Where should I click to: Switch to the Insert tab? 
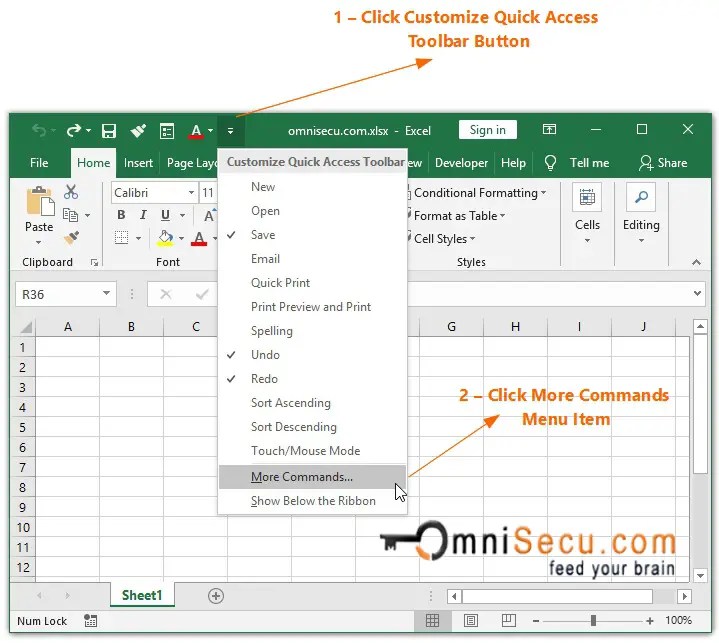pos(138,163)
